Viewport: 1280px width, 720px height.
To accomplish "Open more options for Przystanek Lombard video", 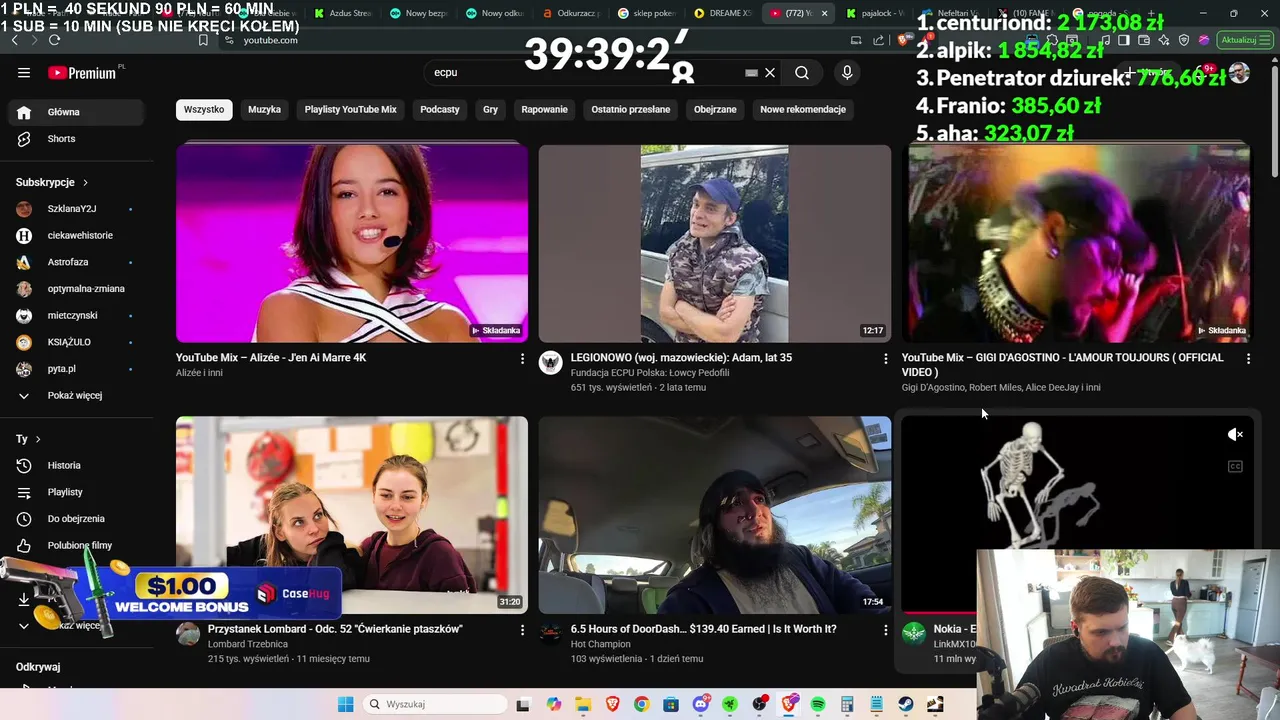I will pyautogui.click(x=522, y=630).
